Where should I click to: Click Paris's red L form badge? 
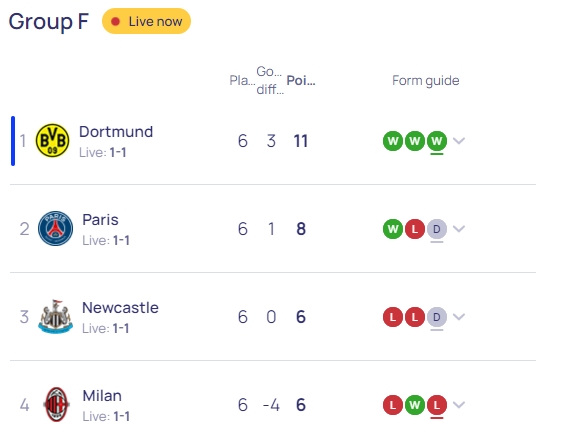[415, 229]
